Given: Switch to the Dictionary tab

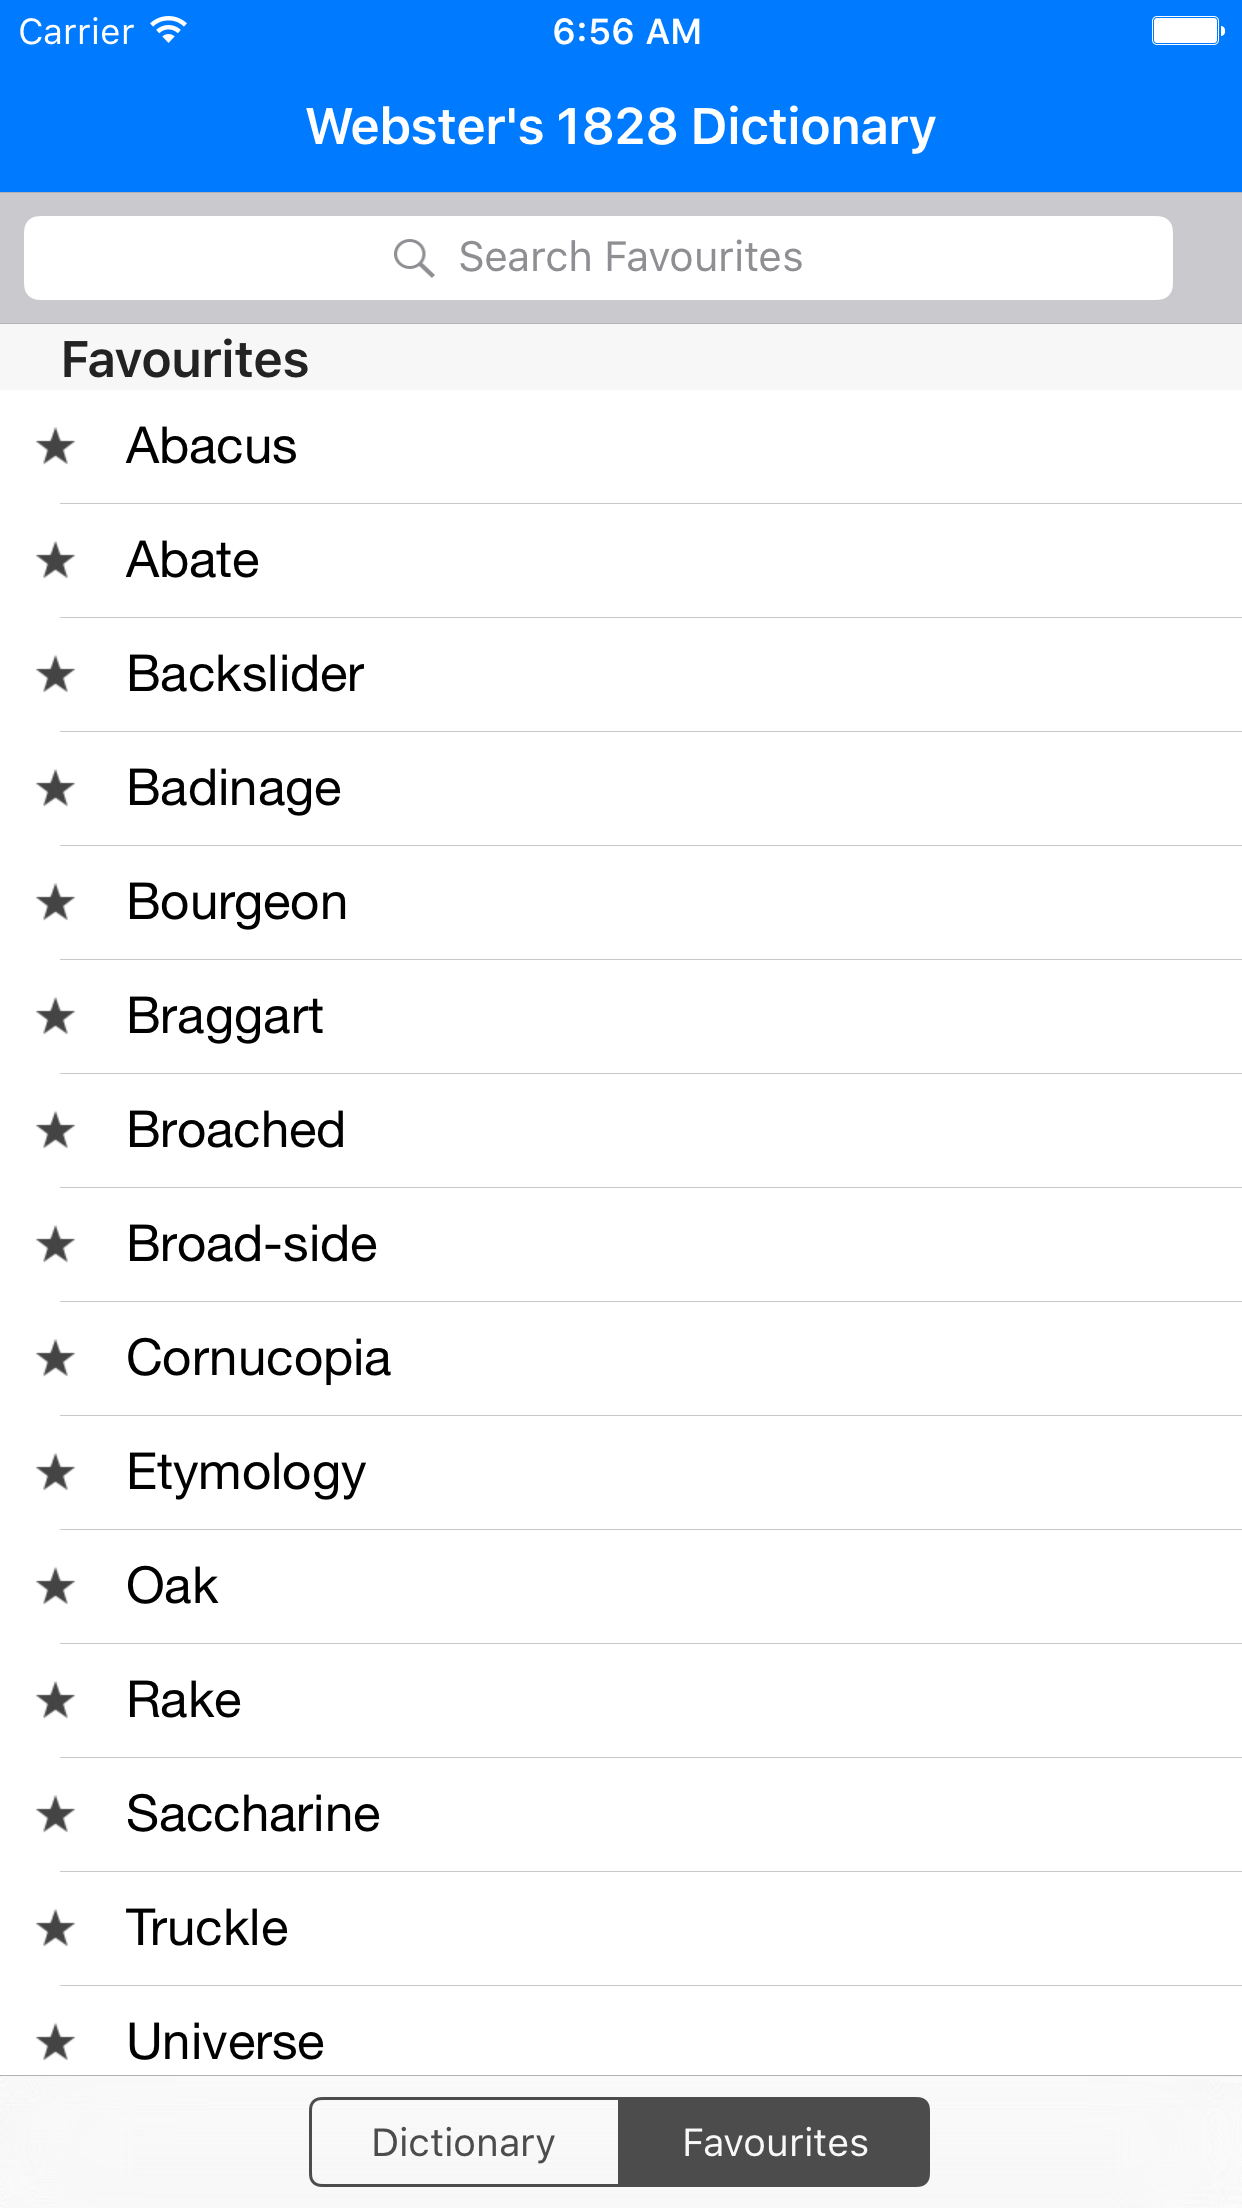Looking at the screenshot, I should click(463, 2141).
